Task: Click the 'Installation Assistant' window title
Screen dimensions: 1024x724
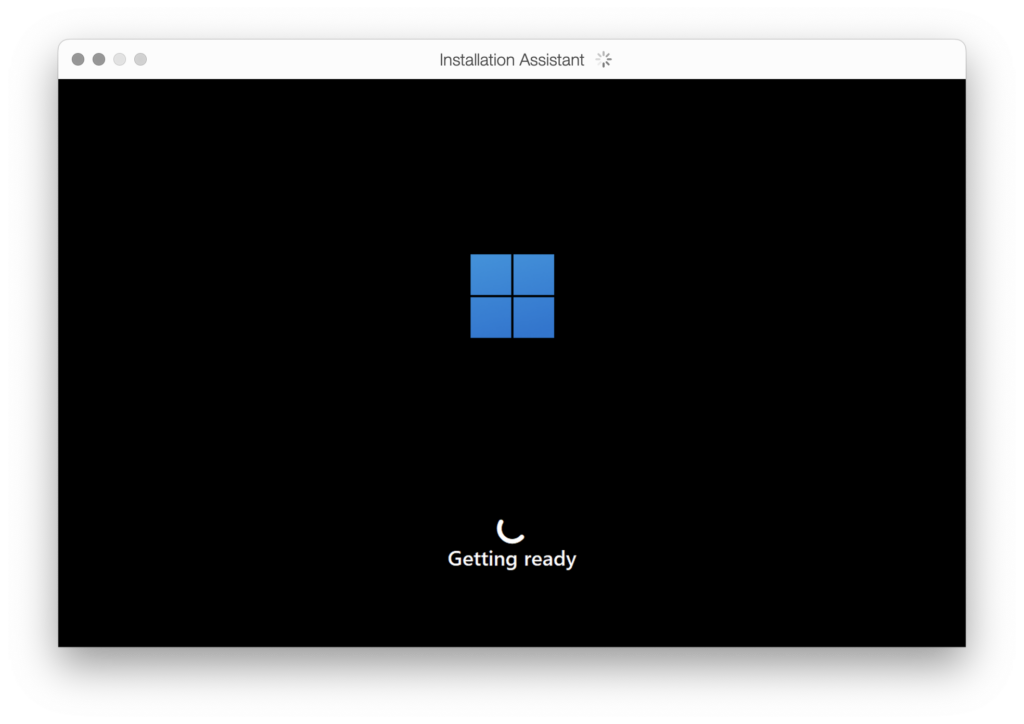Action: [x=511, y=59]
